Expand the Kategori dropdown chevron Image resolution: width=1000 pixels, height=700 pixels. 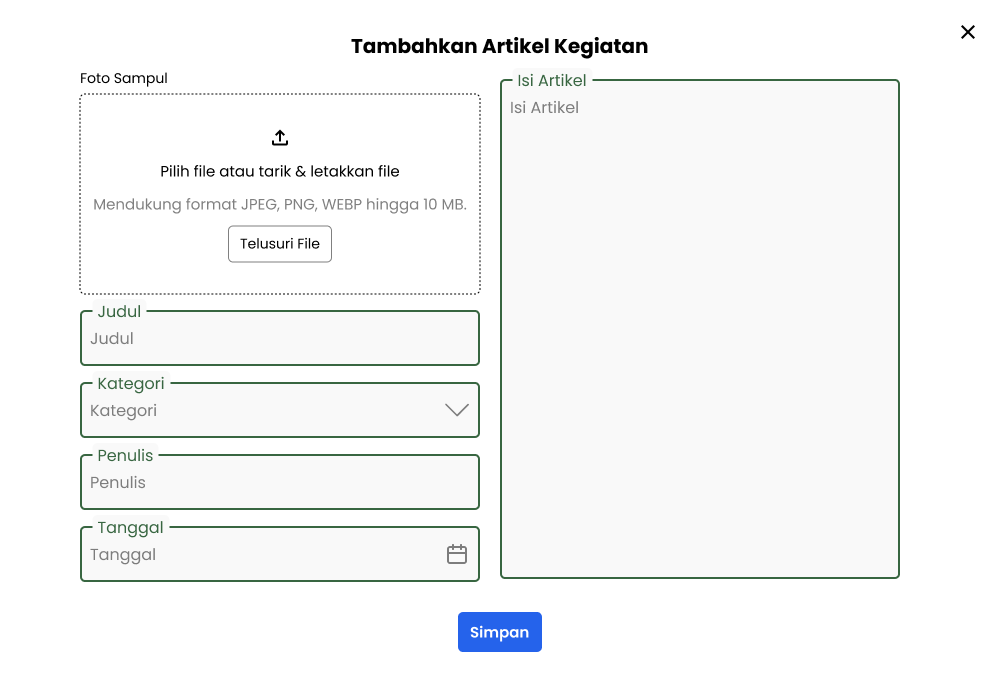pos(457,410)
